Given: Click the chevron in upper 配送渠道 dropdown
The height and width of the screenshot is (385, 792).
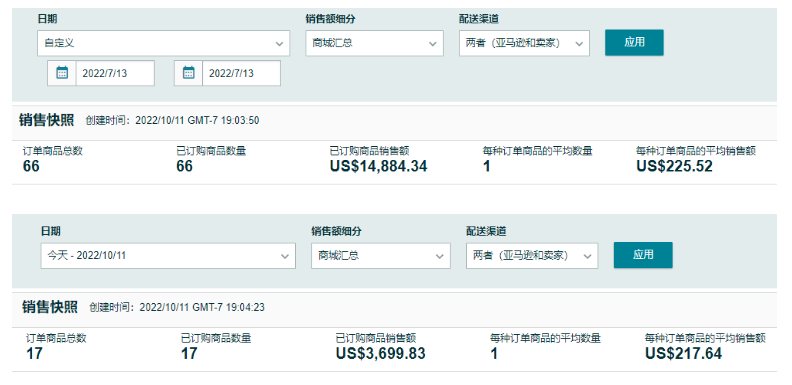Looking at the screenshot, I should click(579, 44).
